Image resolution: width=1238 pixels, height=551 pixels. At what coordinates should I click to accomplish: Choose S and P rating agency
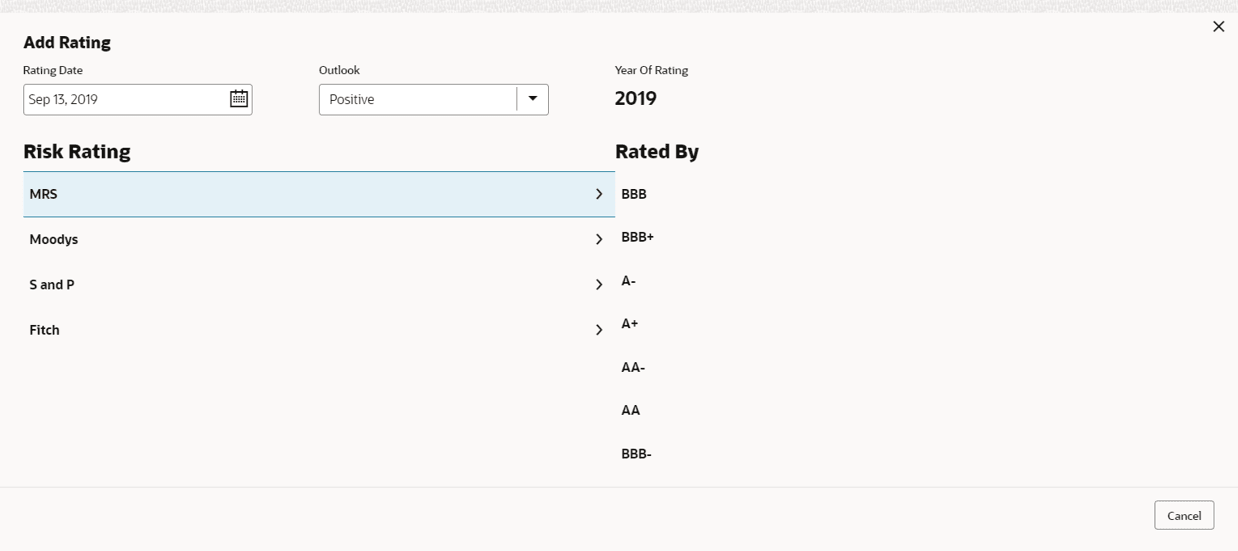[52, 285]
